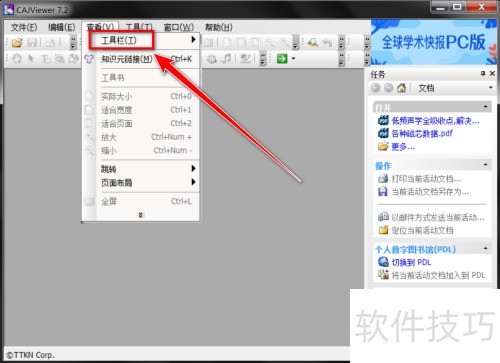Viewport: 500px width, 363px height.
Task: Open the 帮助(H) menu
Action: 219,27
